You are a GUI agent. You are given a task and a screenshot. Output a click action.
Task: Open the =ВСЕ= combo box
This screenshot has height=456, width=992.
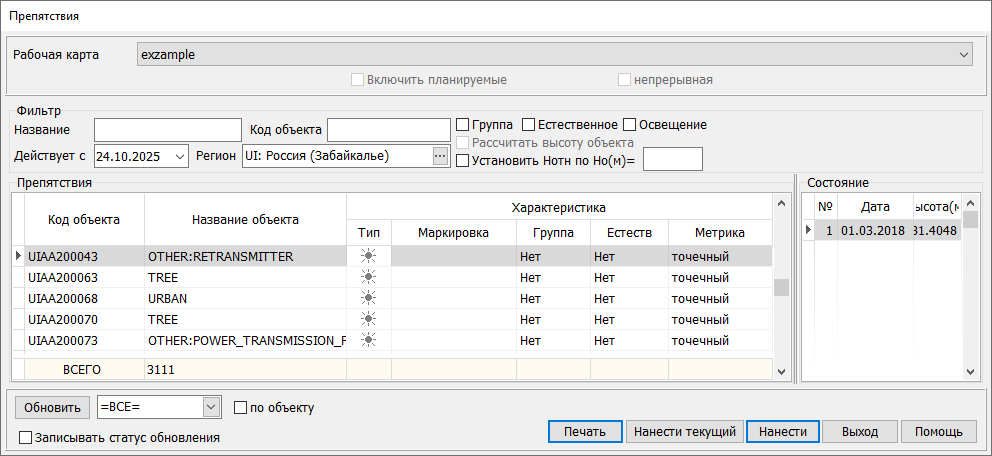click(x=210, y=407)
